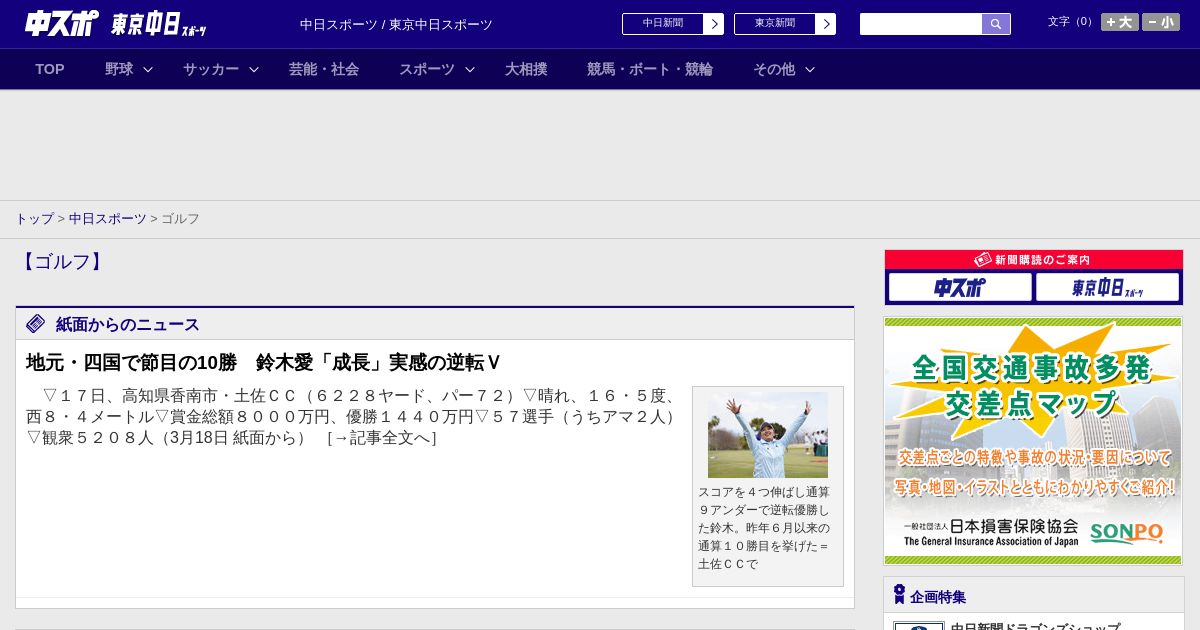Go to TOP navigation item
Screen dimensions: 1200x630
(x=50, y=69)
